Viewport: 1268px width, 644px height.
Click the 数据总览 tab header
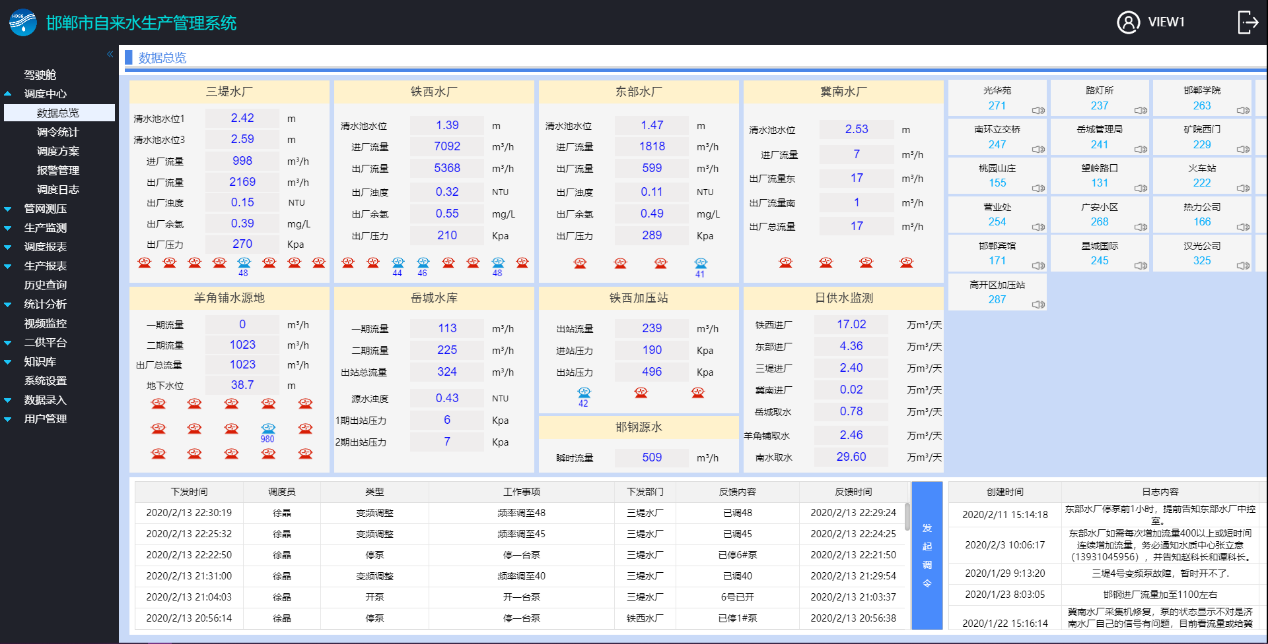click(x=162, y=58)
